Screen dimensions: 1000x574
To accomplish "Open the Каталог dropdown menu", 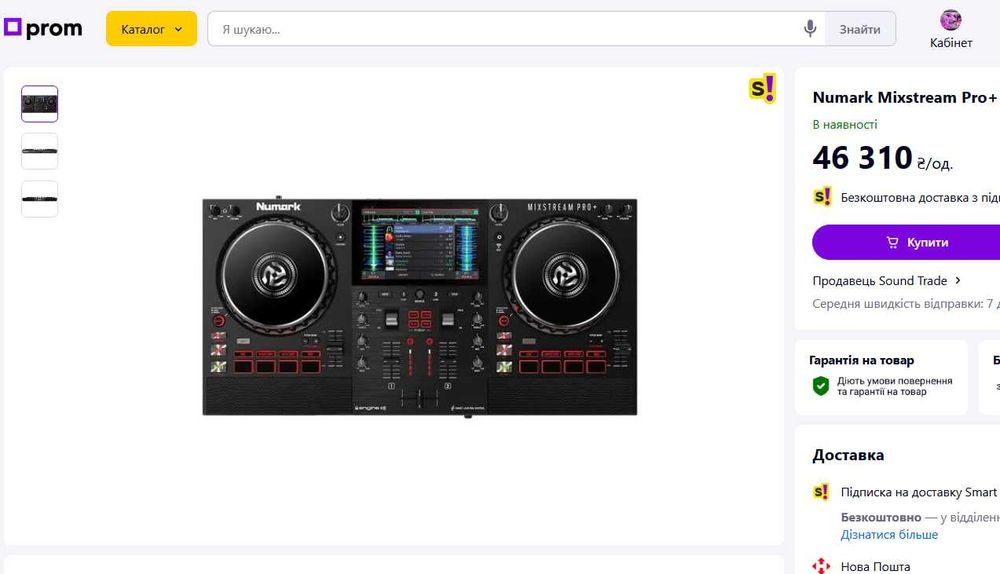I will click(151, 29).
